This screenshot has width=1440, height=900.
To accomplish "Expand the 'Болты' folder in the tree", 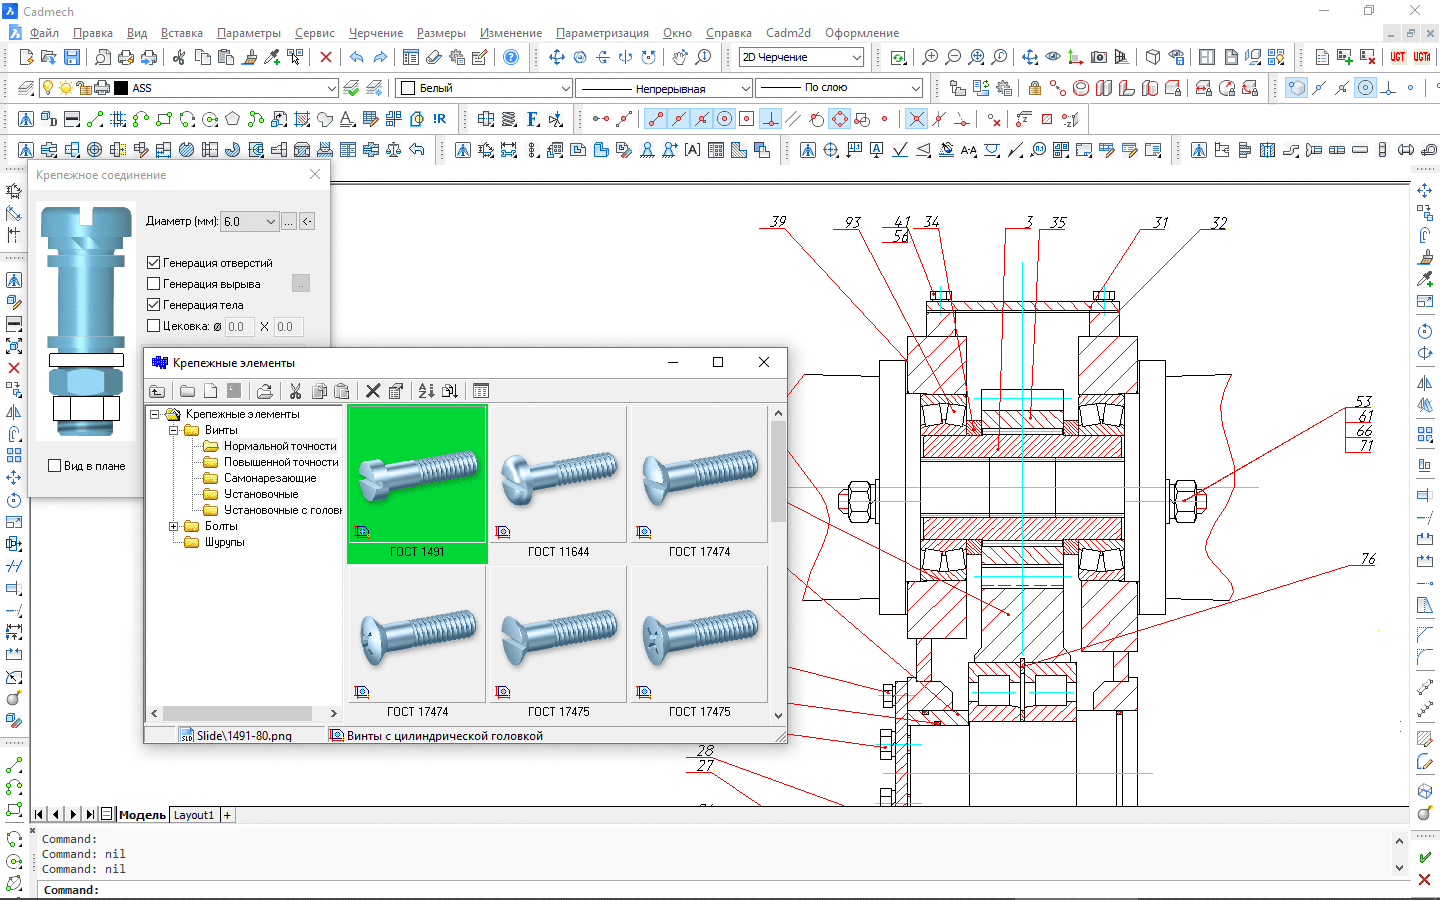I will [x=173, y=526].
